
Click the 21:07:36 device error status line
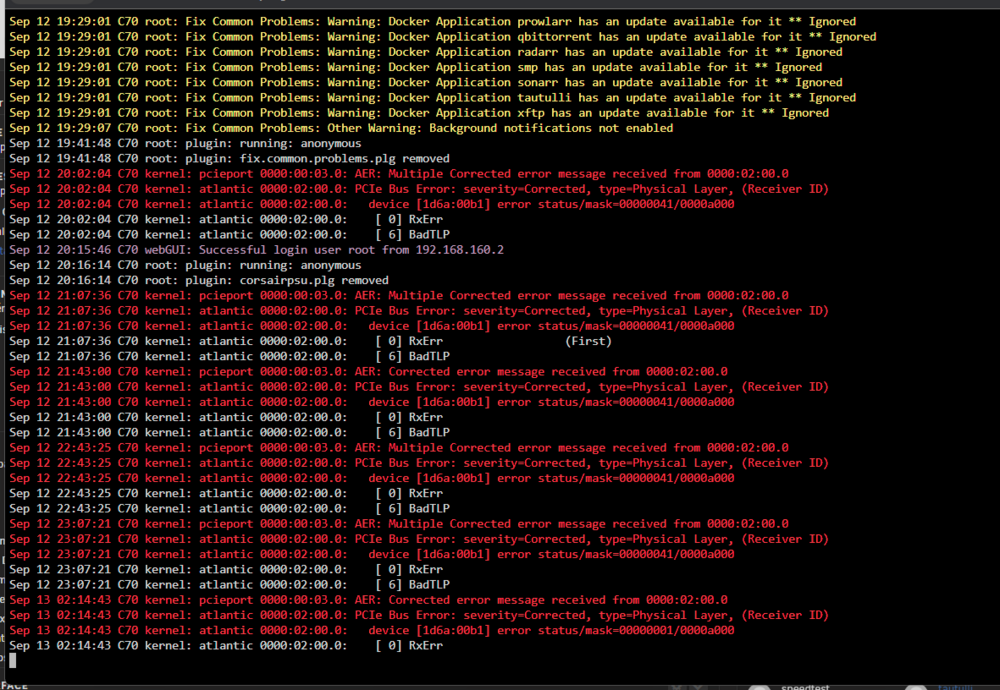(x=372, y=327)
